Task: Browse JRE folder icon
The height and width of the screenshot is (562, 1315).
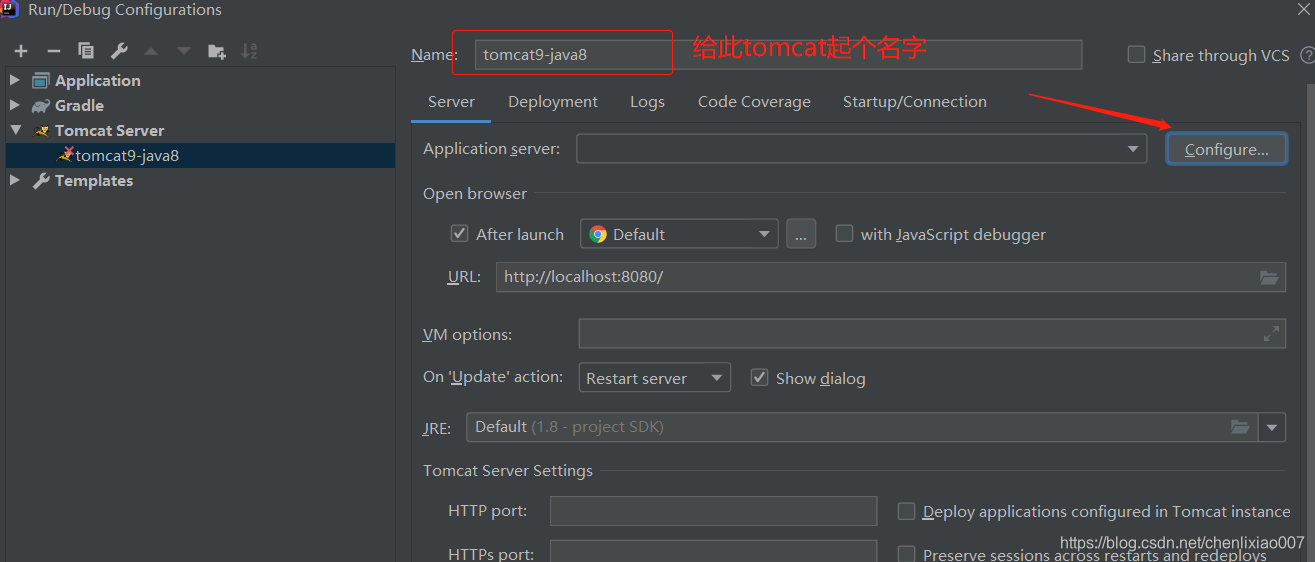Action: point(1240,427)
